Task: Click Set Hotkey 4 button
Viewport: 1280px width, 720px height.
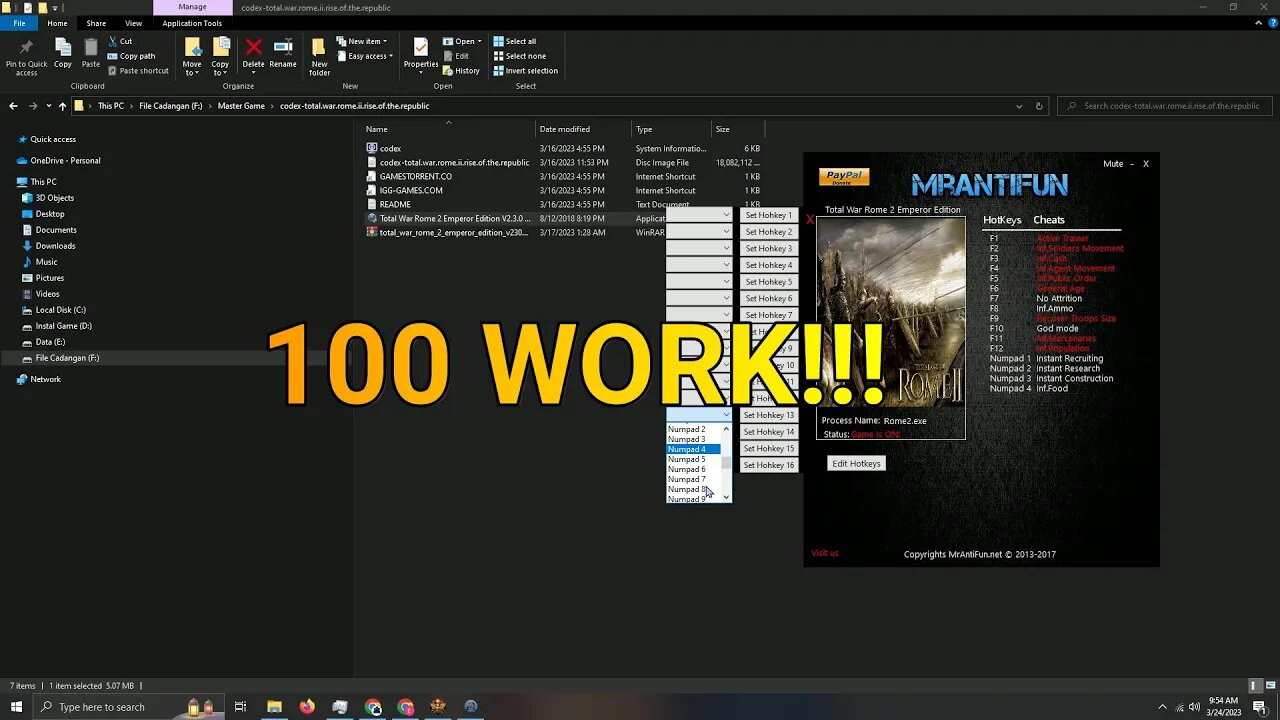Action: coord(768,265)
